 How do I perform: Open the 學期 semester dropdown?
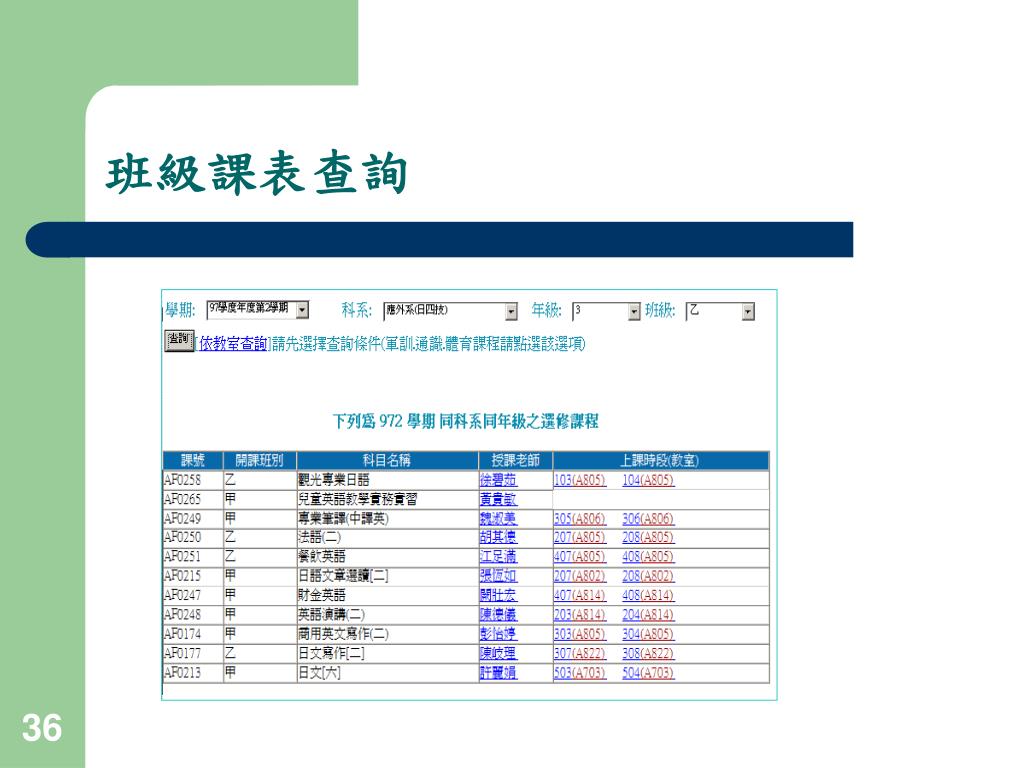pyautogui.click(x=257, y=310)
